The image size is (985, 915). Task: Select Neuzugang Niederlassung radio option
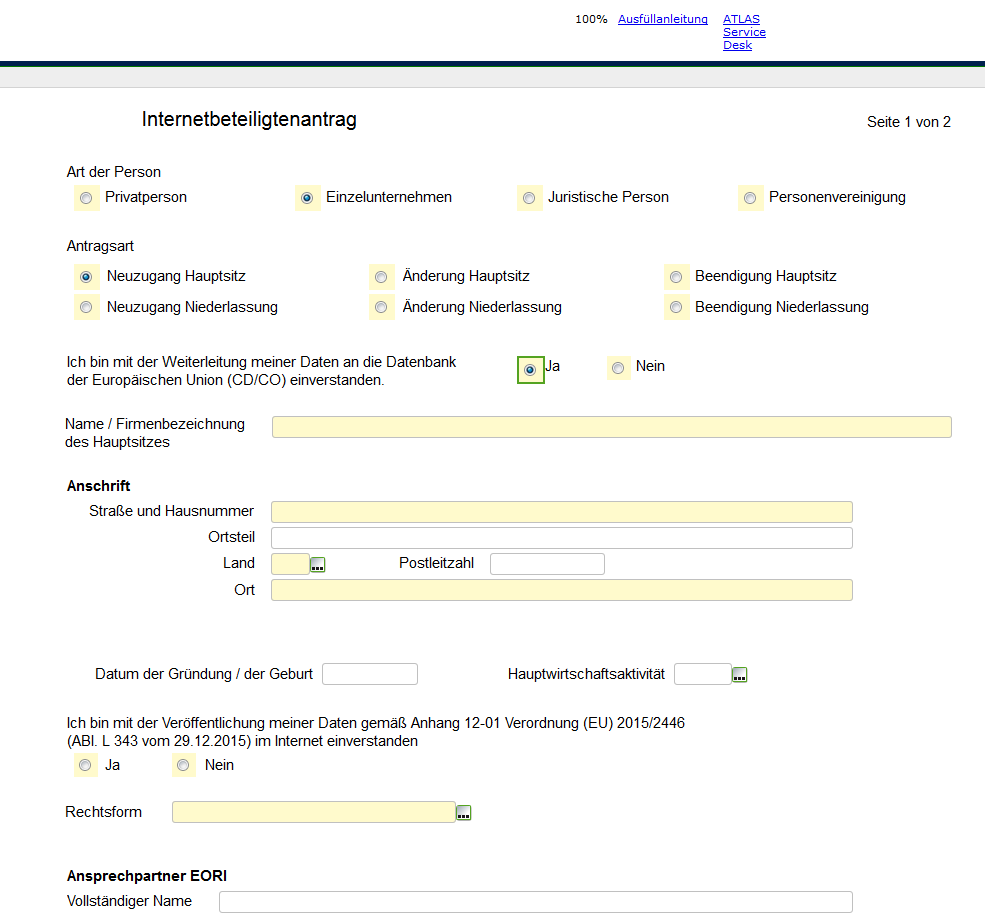86,307
